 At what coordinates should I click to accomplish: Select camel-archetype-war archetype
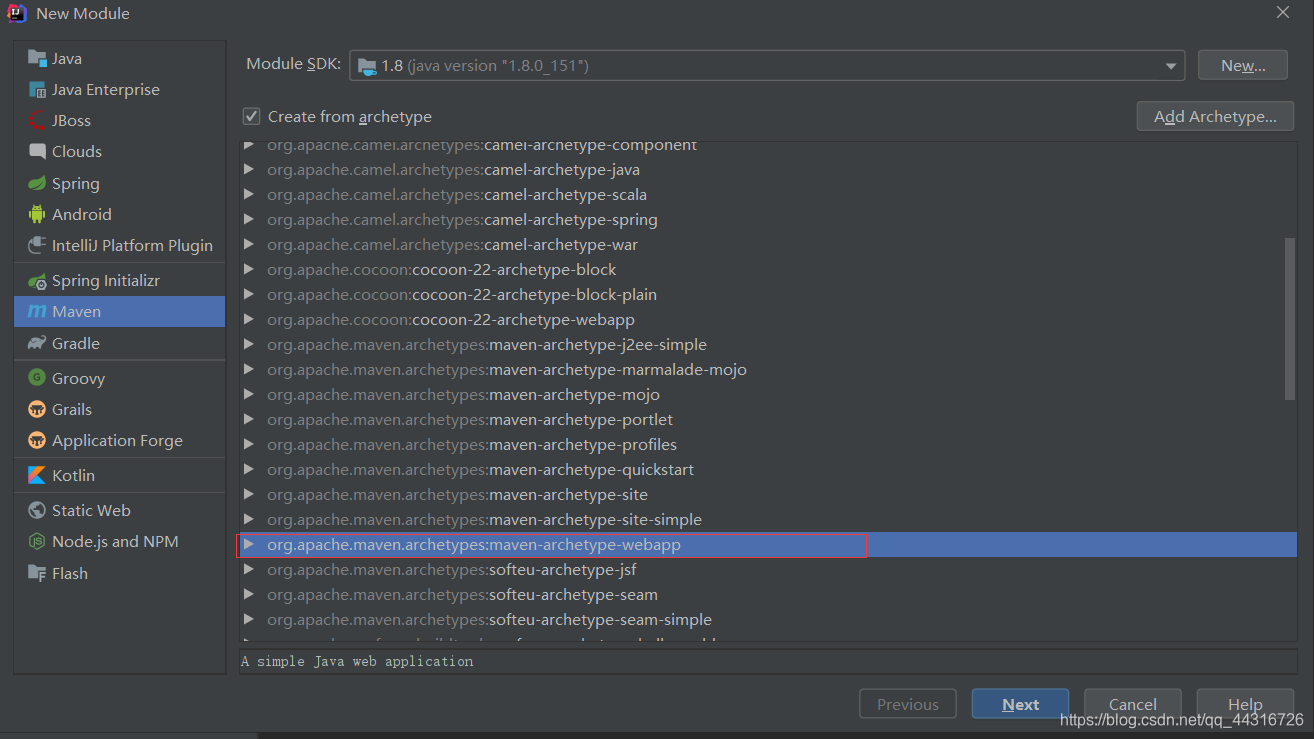pos(767,245)
